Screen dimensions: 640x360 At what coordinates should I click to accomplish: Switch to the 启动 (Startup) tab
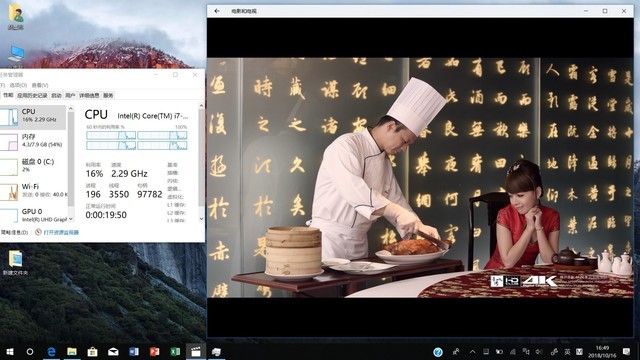(x=56, y=96)
